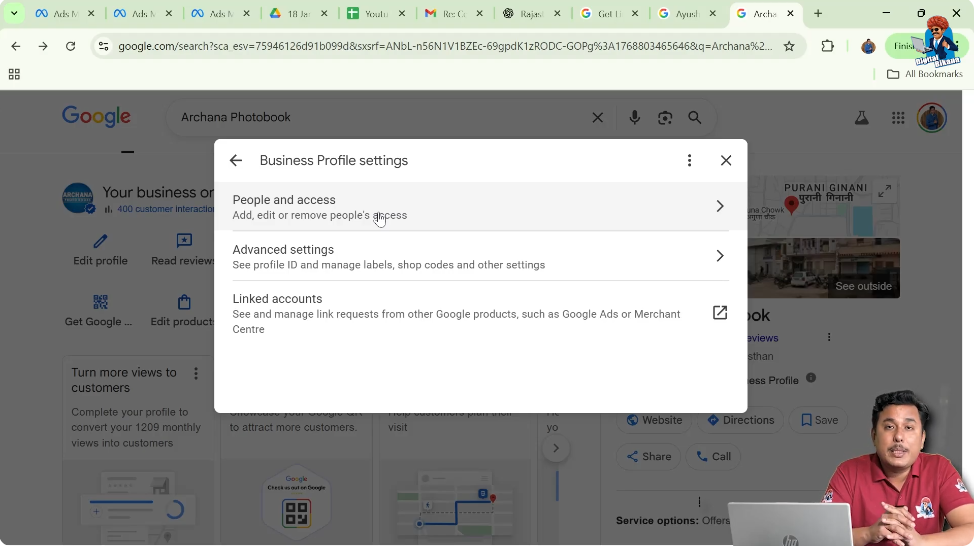This screenshot has width=975, height=547.
Task: Open the All Bookmarks folder
Action: coord(924,74)
